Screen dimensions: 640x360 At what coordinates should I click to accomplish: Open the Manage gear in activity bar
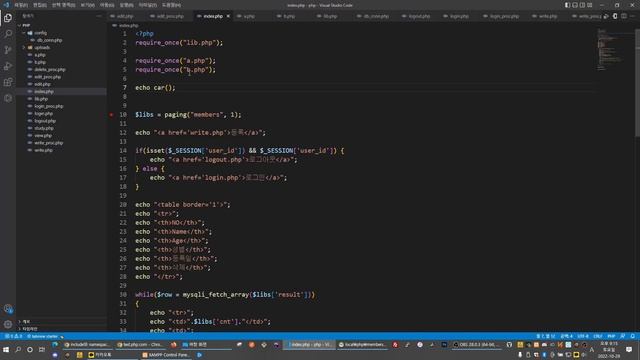(x=8, y=324)
